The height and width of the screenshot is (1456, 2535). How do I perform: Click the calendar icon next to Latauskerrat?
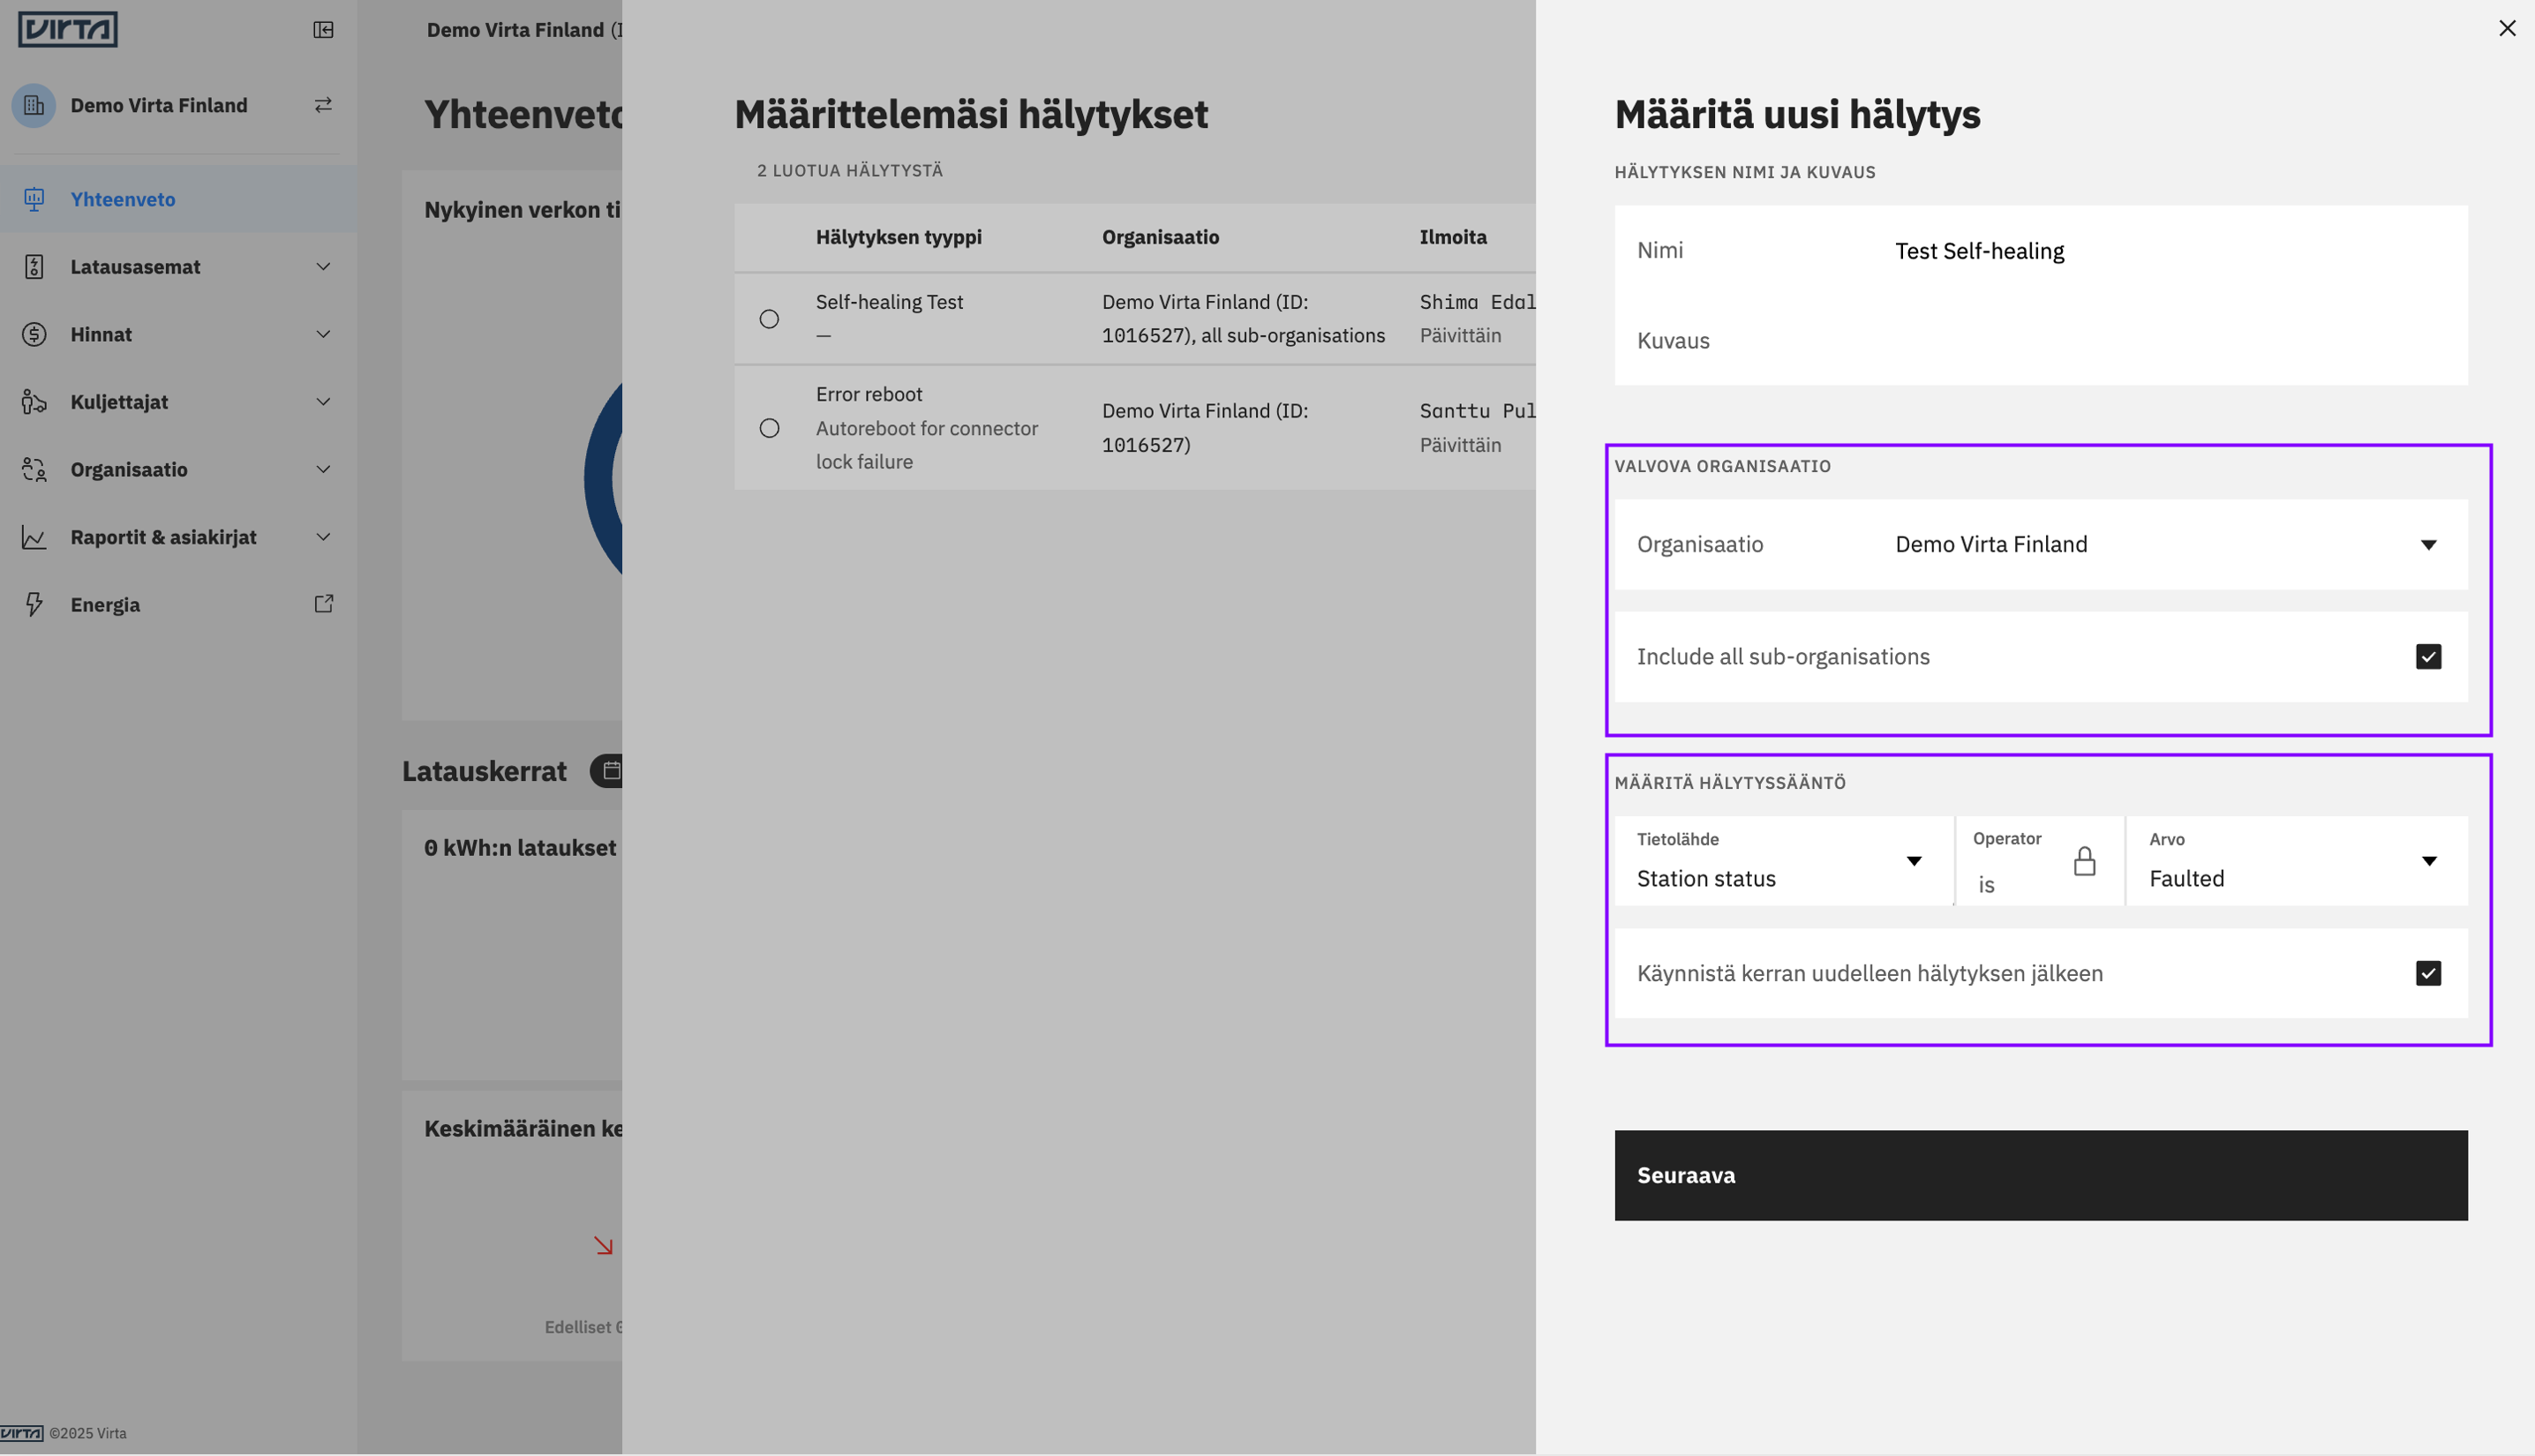click(611, 771)
